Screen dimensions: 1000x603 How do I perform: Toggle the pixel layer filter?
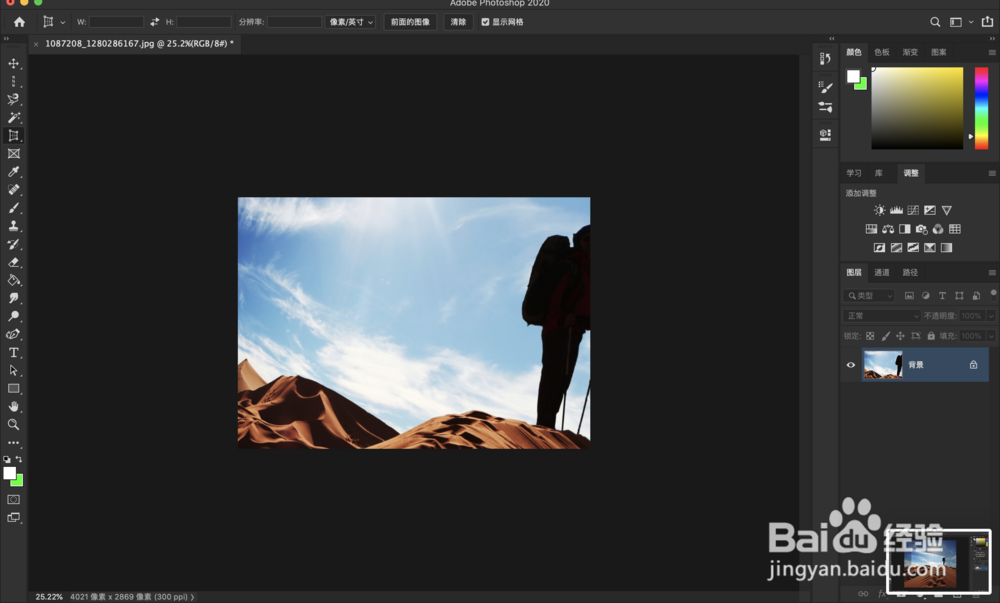point(909,296)
